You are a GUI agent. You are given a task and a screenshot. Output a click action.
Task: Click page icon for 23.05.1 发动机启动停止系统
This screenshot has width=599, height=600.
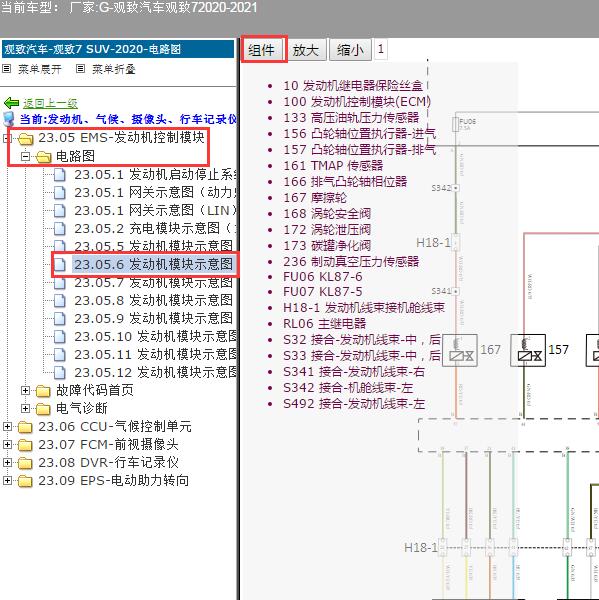point(60,174)
